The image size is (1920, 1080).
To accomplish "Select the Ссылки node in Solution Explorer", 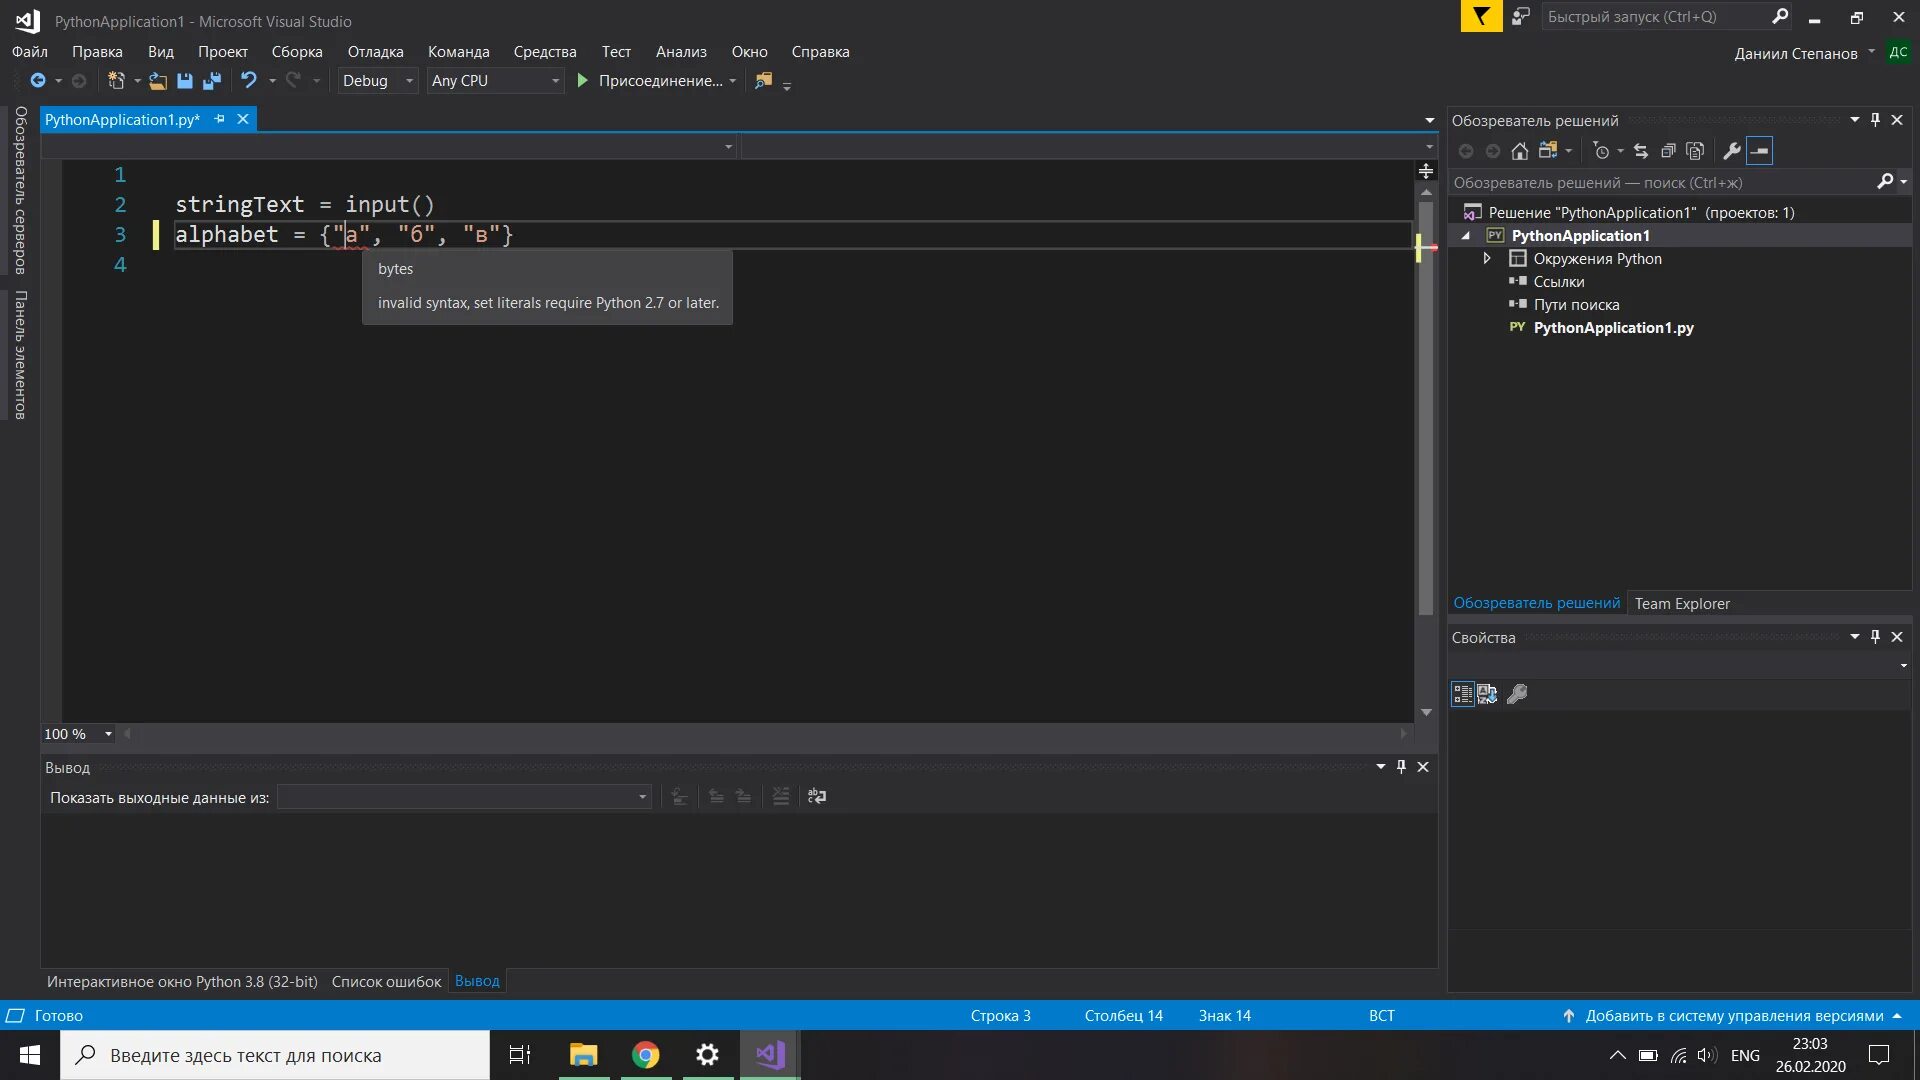I will (x=1559, y=282).
